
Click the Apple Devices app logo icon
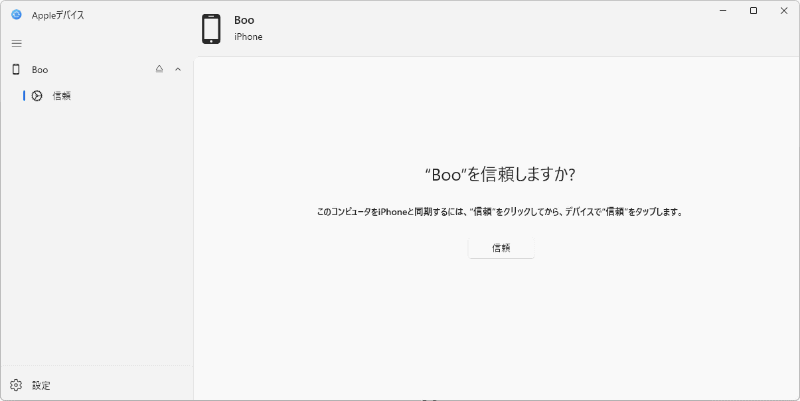click(16, 14)
